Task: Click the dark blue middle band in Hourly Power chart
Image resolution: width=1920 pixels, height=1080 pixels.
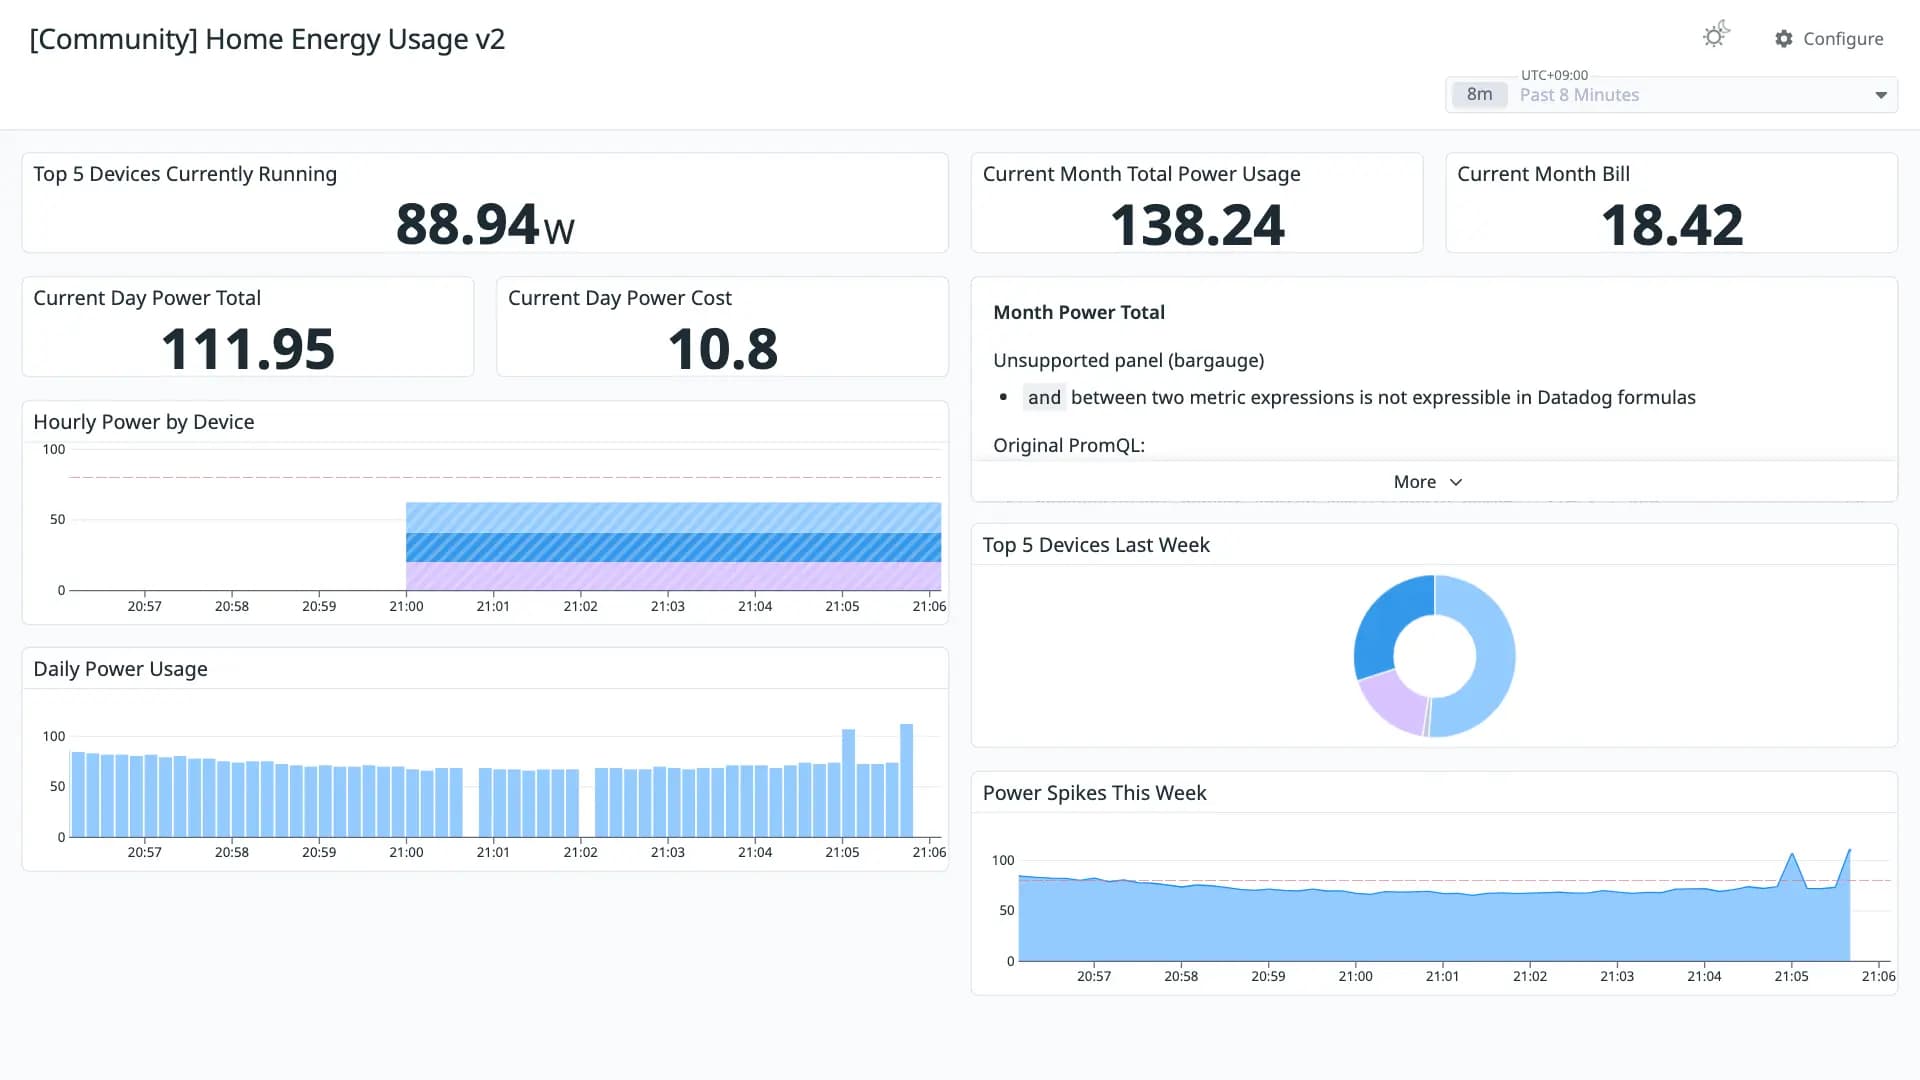Action: pyautogui.click(x=673, y=547)
